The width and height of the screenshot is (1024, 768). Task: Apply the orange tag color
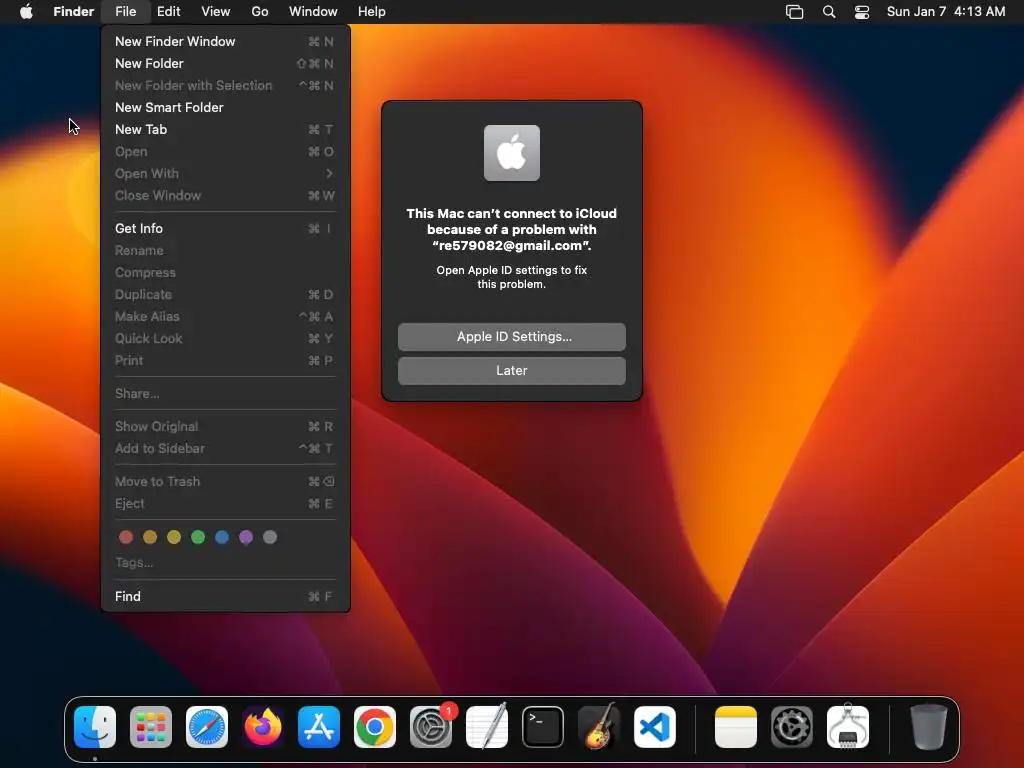(150, 537)
